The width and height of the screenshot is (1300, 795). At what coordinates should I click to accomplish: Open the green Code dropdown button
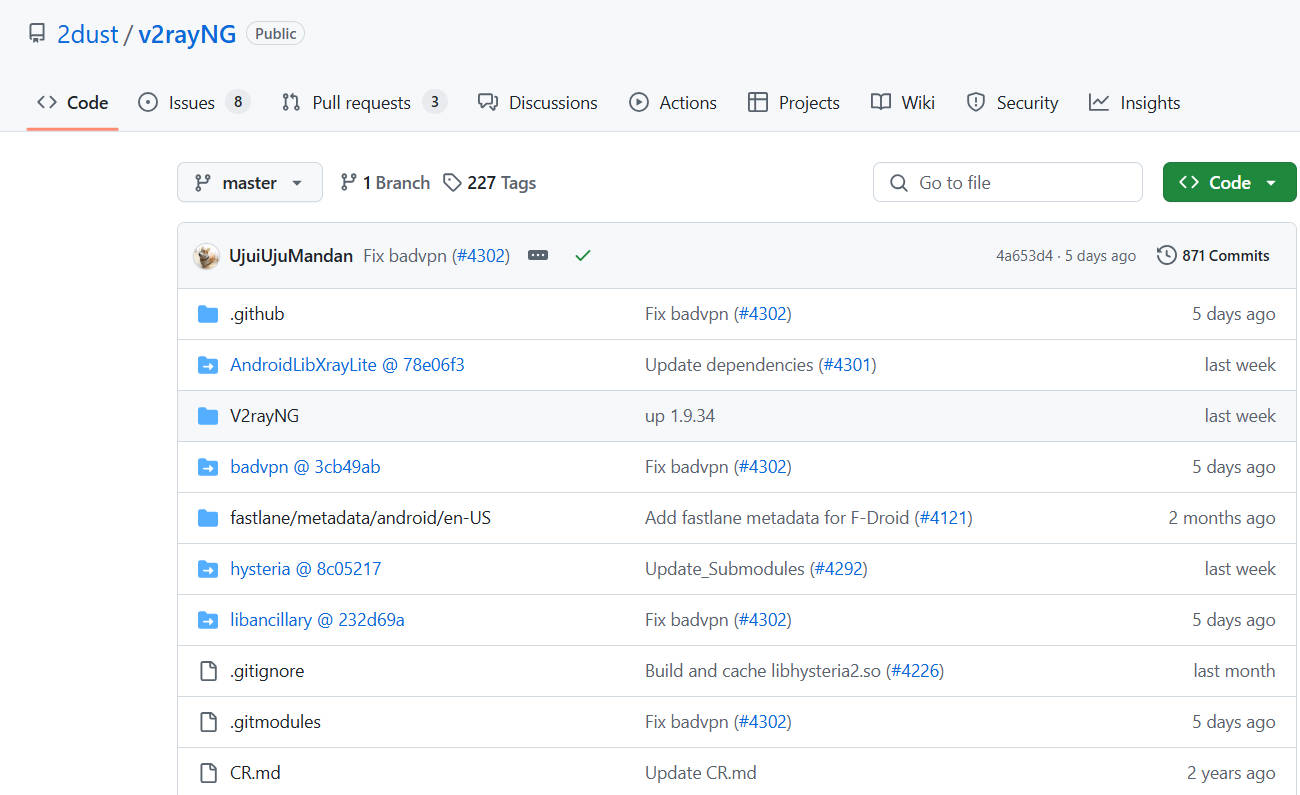coord(1229,183)
